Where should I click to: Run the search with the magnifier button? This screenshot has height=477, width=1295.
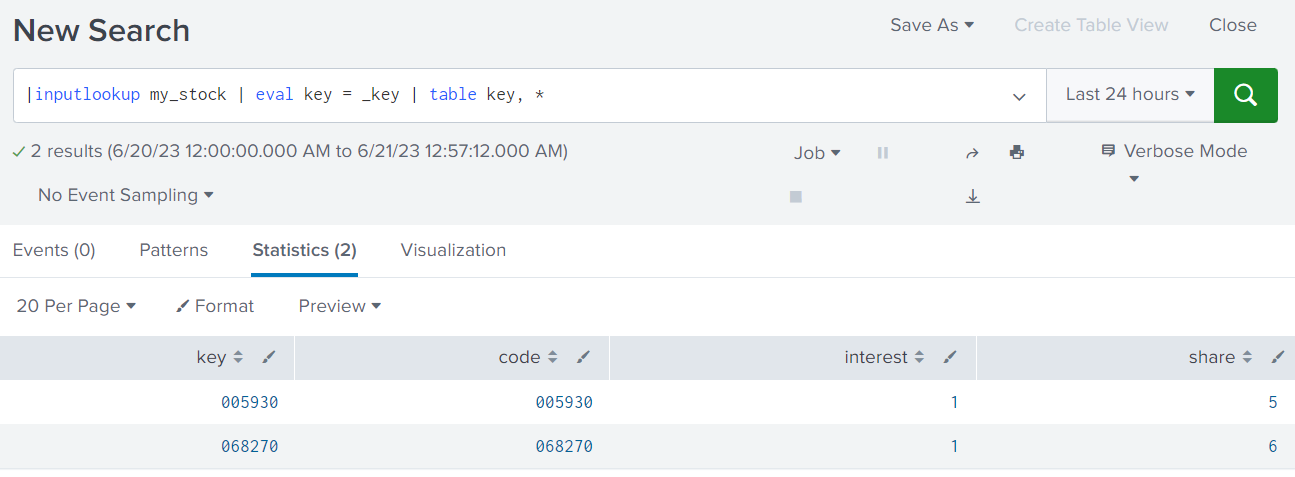(1245, 95)
